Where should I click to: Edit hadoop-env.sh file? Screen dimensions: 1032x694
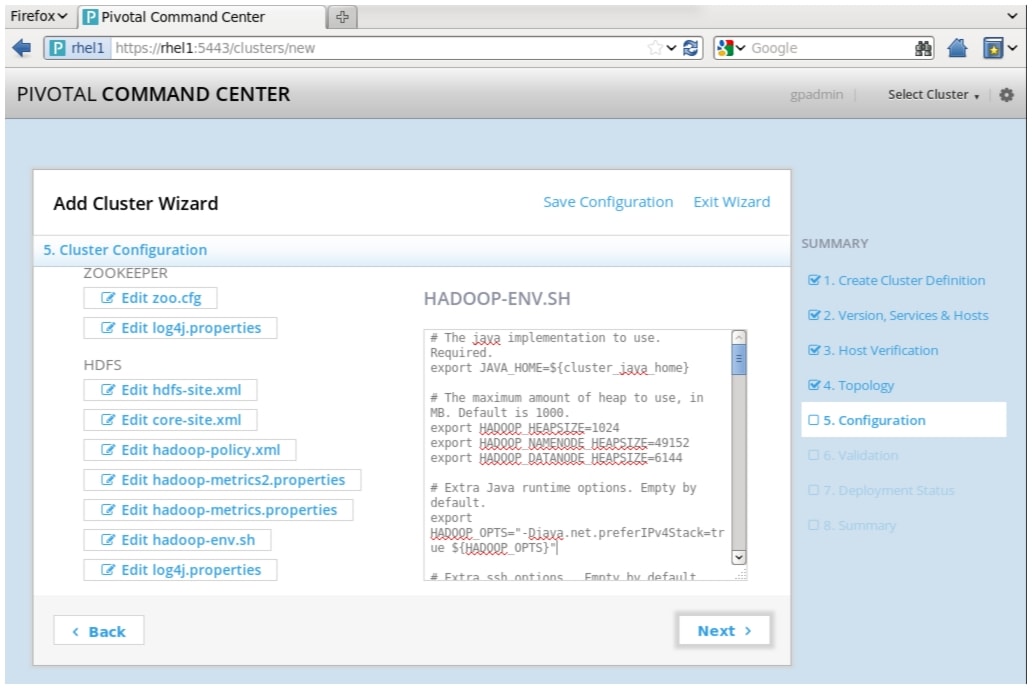pyautogui.click(x=177, y=540)
